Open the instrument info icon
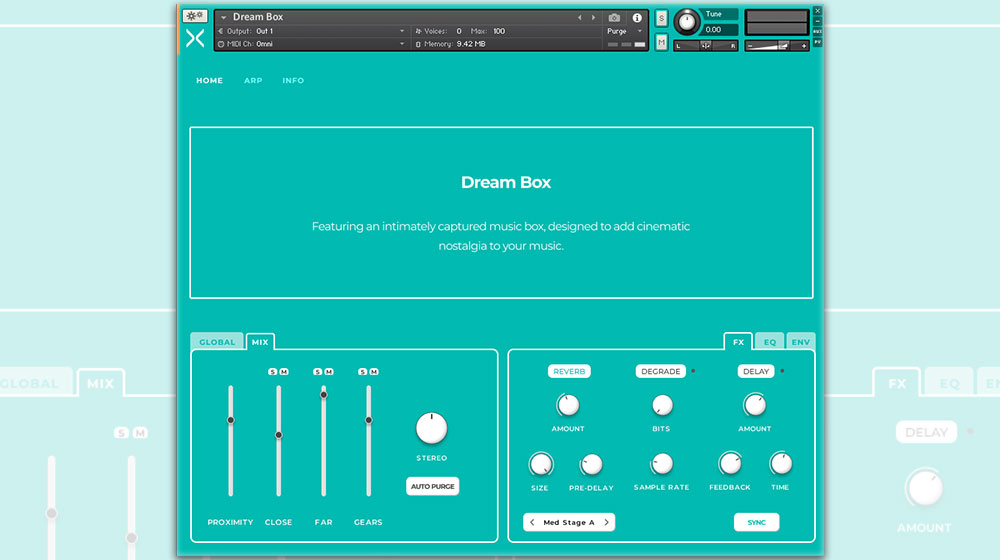The height and width of the screenshot is (560, 1000). click(x=637, y=18)
